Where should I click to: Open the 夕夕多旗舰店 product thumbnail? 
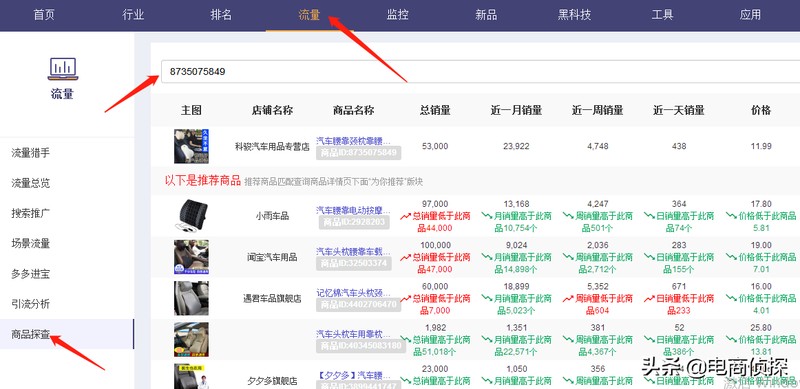tap(191, 377)
